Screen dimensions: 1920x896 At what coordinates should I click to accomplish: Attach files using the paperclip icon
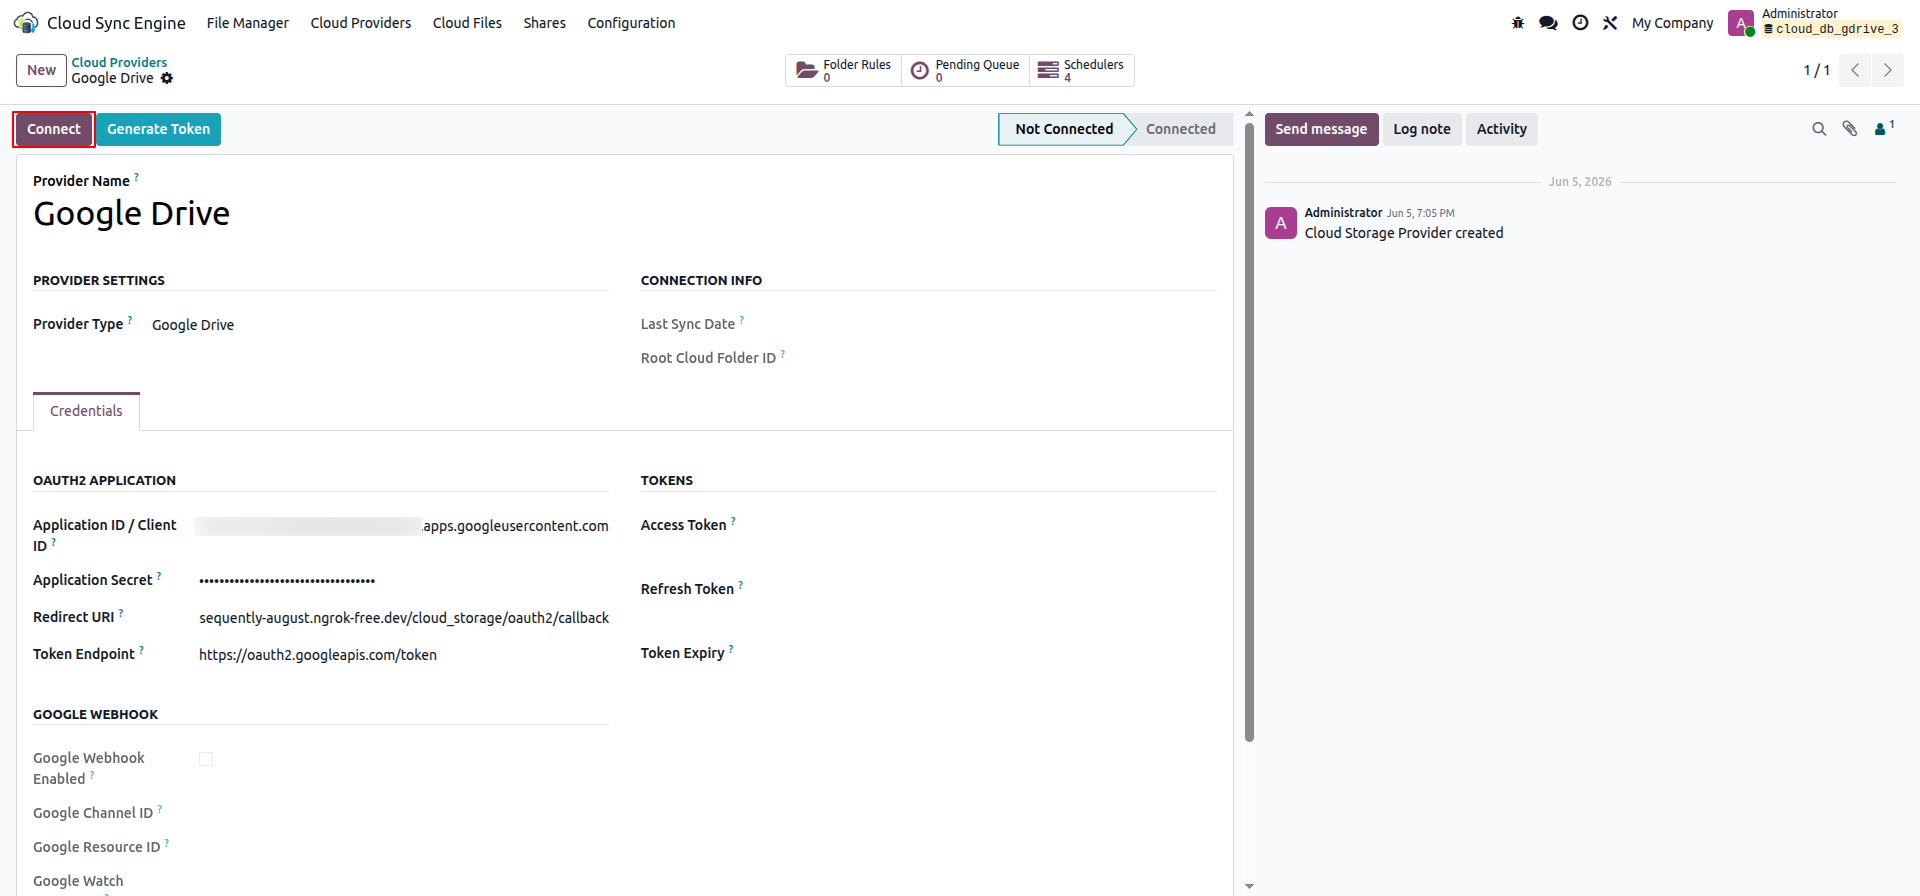click(1850, 129)
